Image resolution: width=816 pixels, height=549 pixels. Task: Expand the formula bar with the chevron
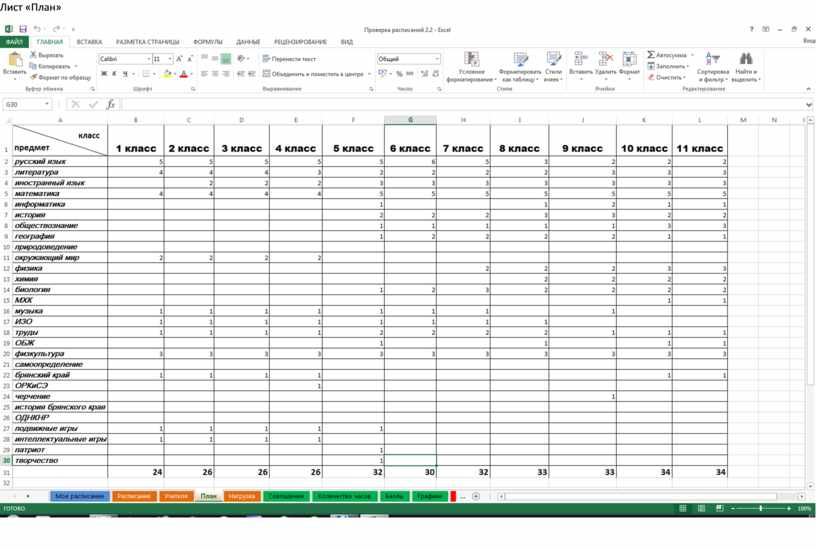click(808, 104)
